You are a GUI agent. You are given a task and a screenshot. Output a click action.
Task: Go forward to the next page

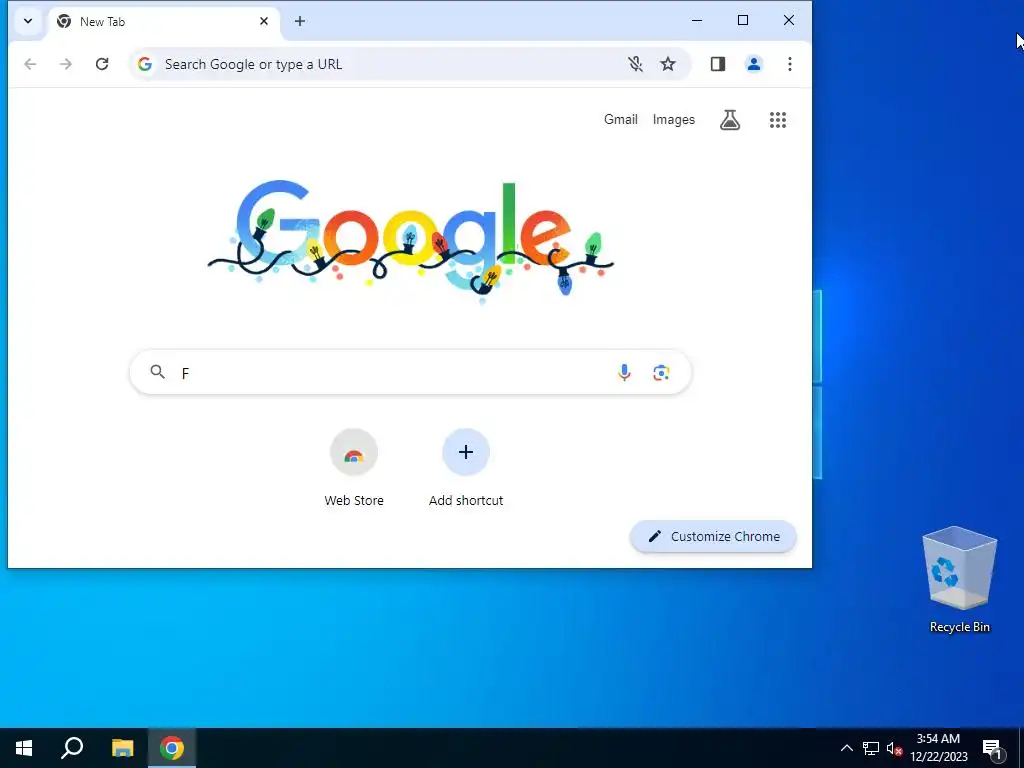pos(66,64)
